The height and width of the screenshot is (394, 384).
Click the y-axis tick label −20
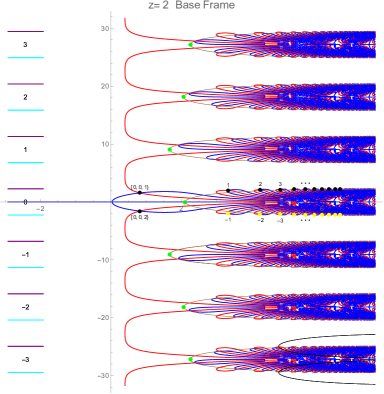click(104, 318)
